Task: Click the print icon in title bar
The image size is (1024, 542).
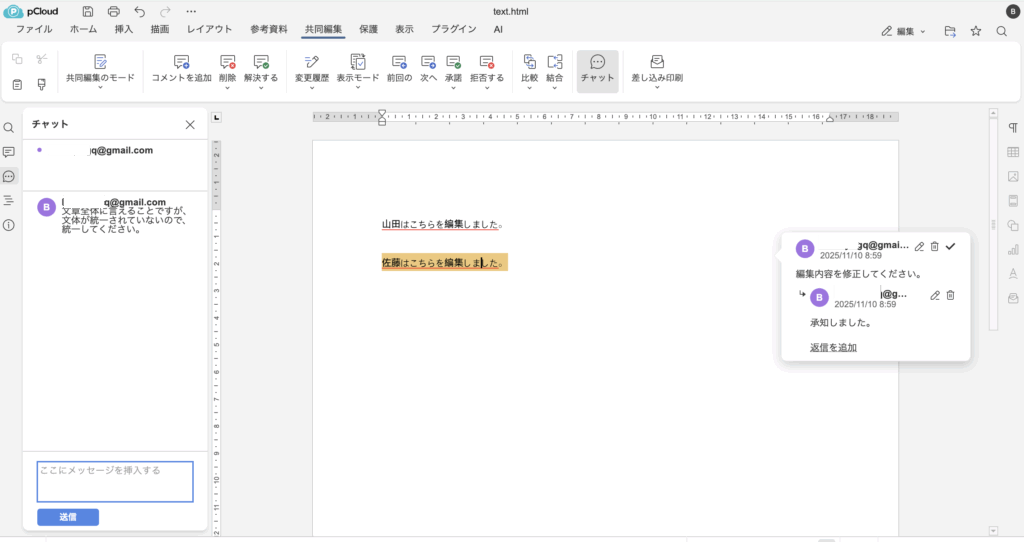Action: click(114, 11)
